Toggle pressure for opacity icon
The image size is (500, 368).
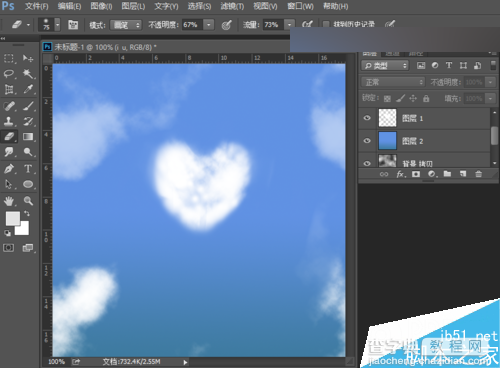227,25
